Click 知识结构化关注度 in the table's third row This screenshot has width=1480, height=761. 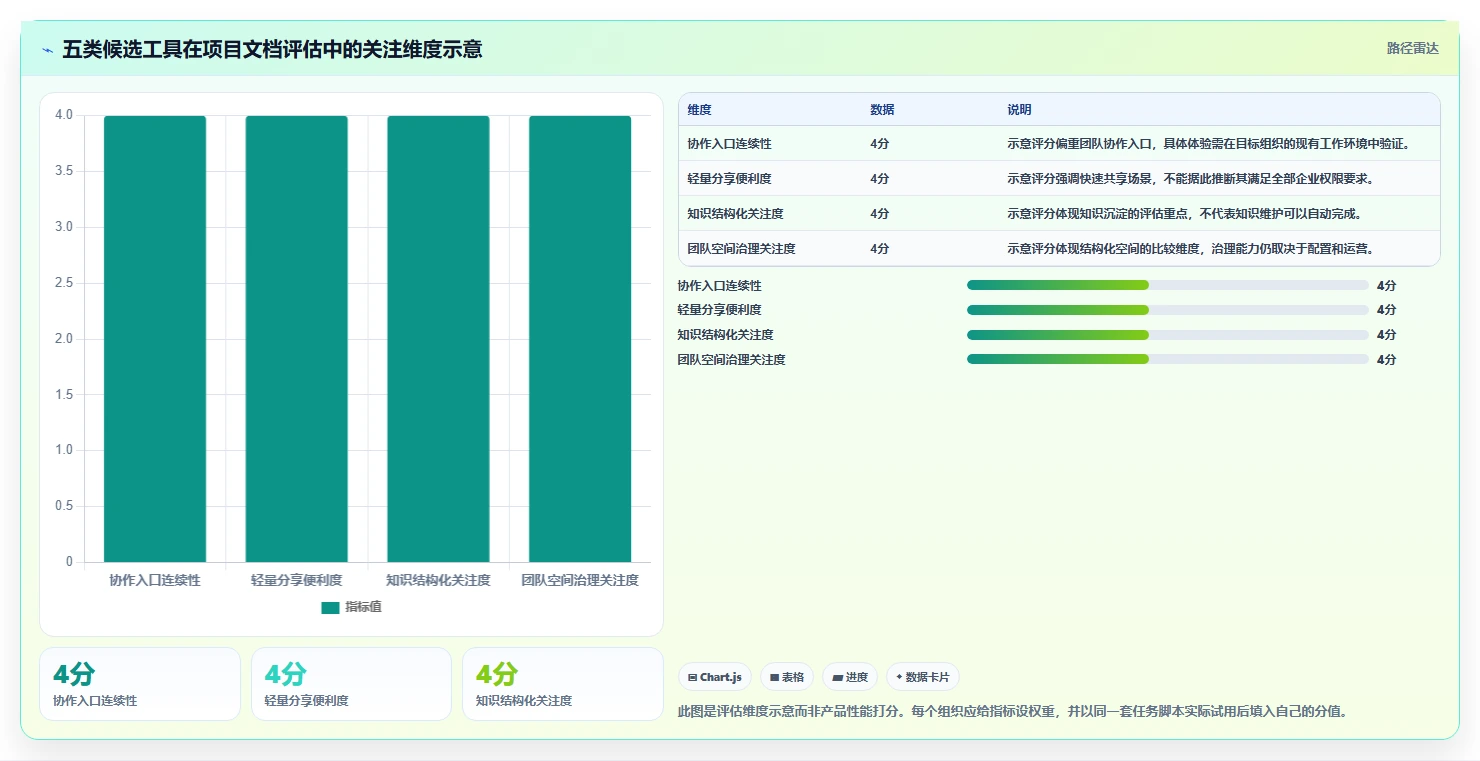point(735,214)
